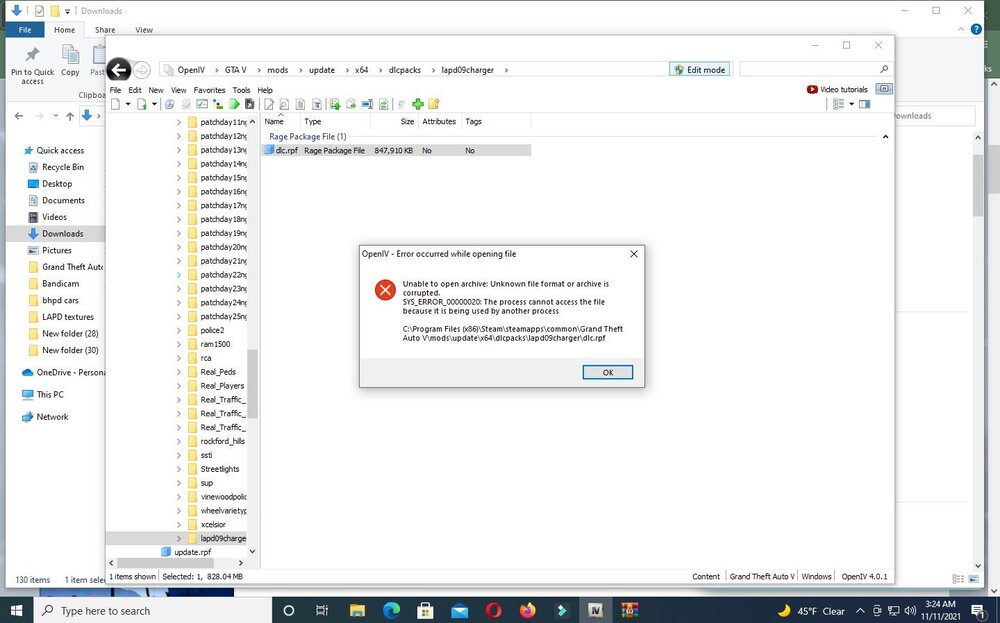
Task: Select LAPD textures in File Explorer sidebar
Action: pyautogui.click(x=68, y=317)
